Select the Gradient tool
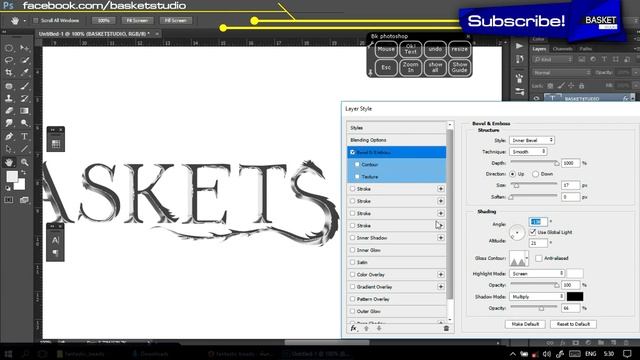 24,111
